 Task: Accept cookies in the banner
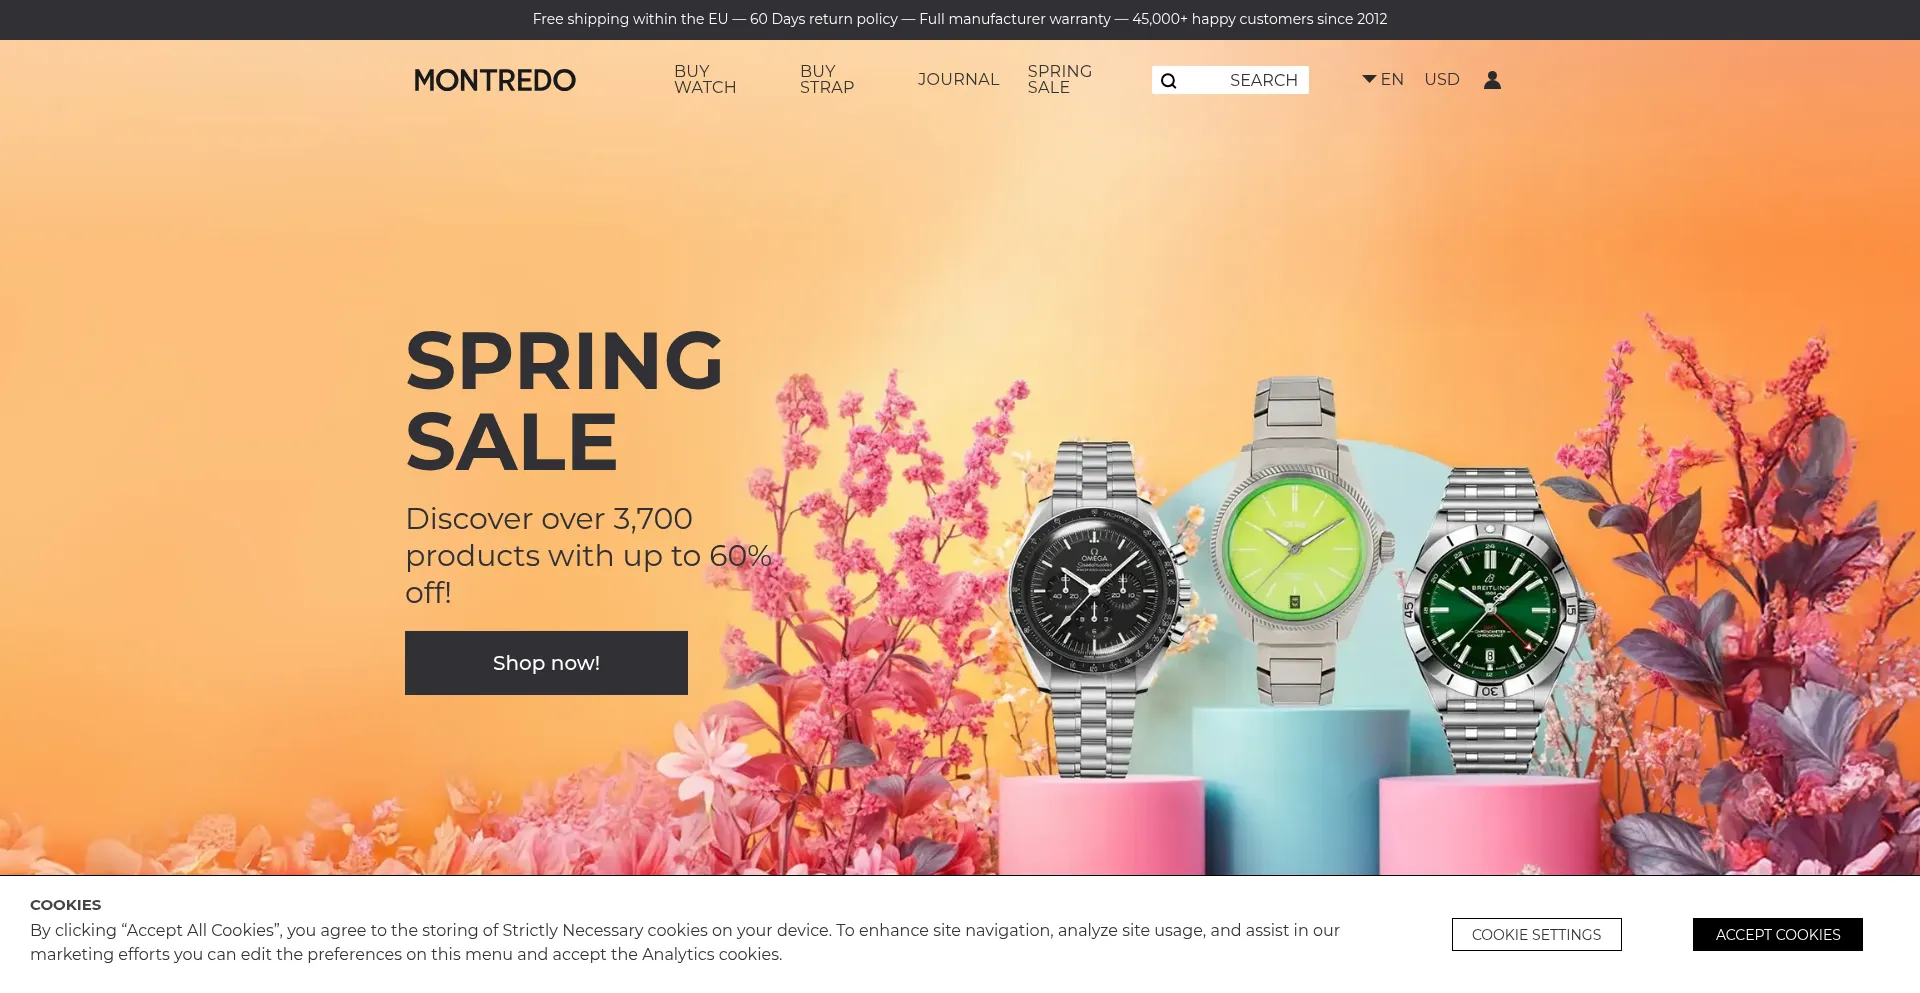click(x=1777, y=934)
